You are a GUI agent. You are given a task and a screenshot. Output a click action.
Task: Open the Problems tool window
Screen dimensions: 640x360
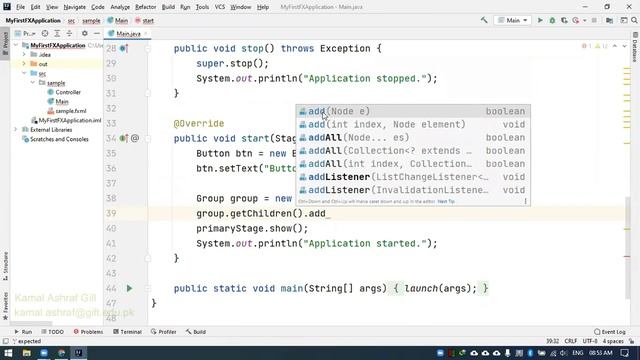(x=88, y=332)
